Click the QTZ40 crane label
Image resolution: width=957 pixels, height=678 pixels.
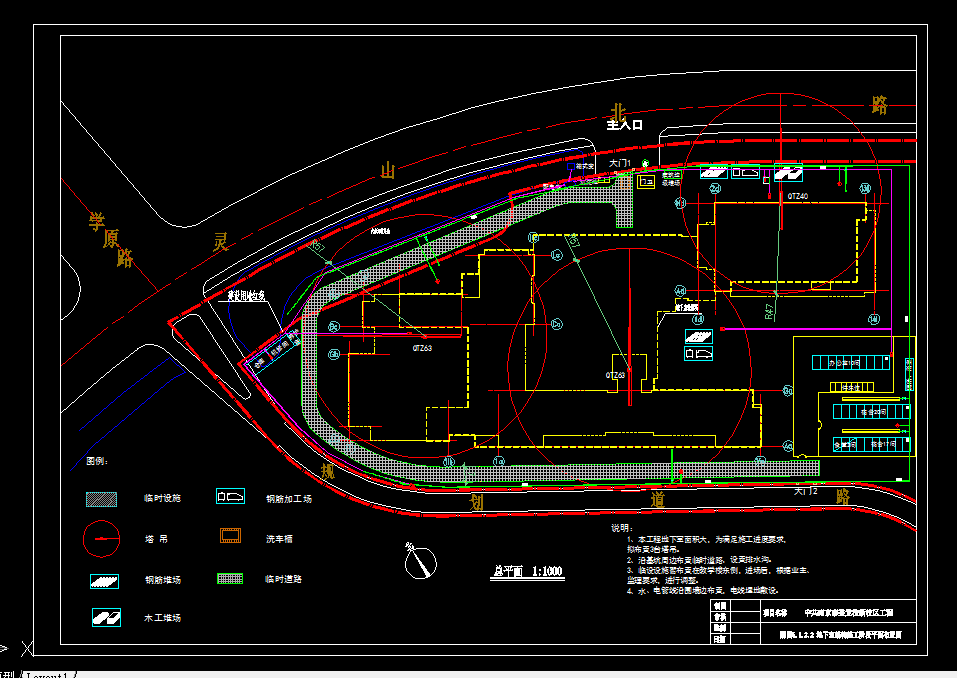(x=798, y=197)
